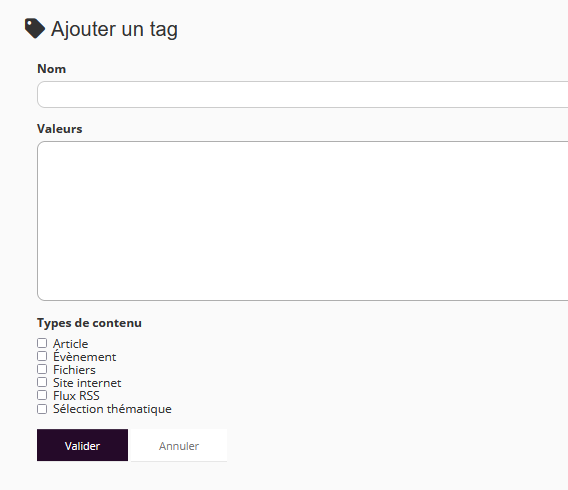Cancel tag creation with Annuler button
568x490 pixels.
179,445
